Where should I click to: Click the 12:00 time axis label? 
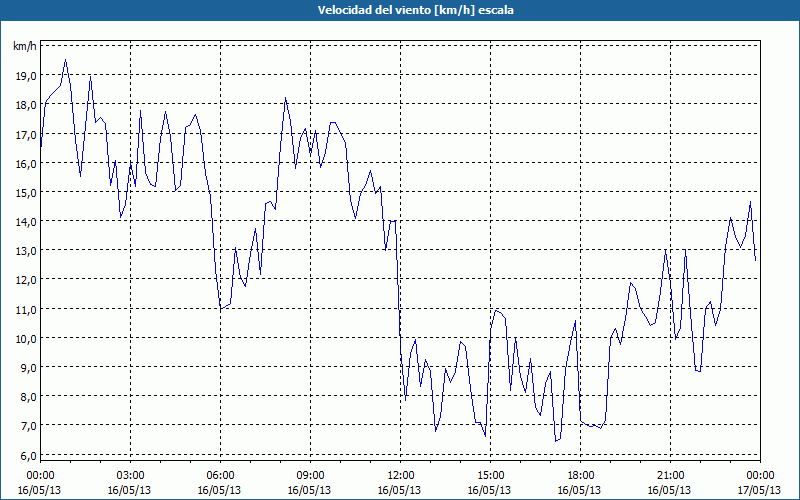pyautogui.click(x=401, y=476)
